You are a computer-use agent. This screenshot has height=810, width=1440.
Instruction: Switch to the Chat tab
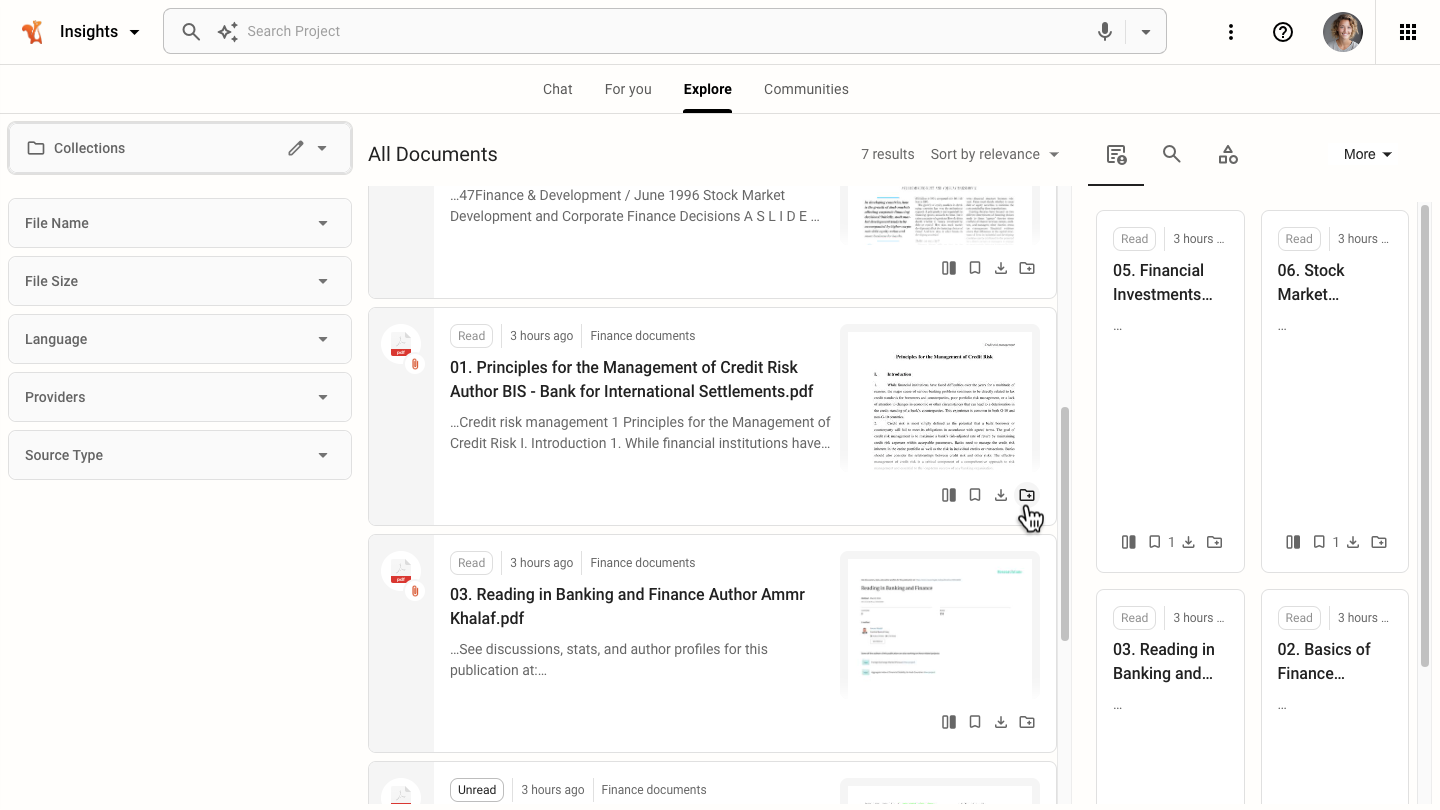(x=558, y=89)
